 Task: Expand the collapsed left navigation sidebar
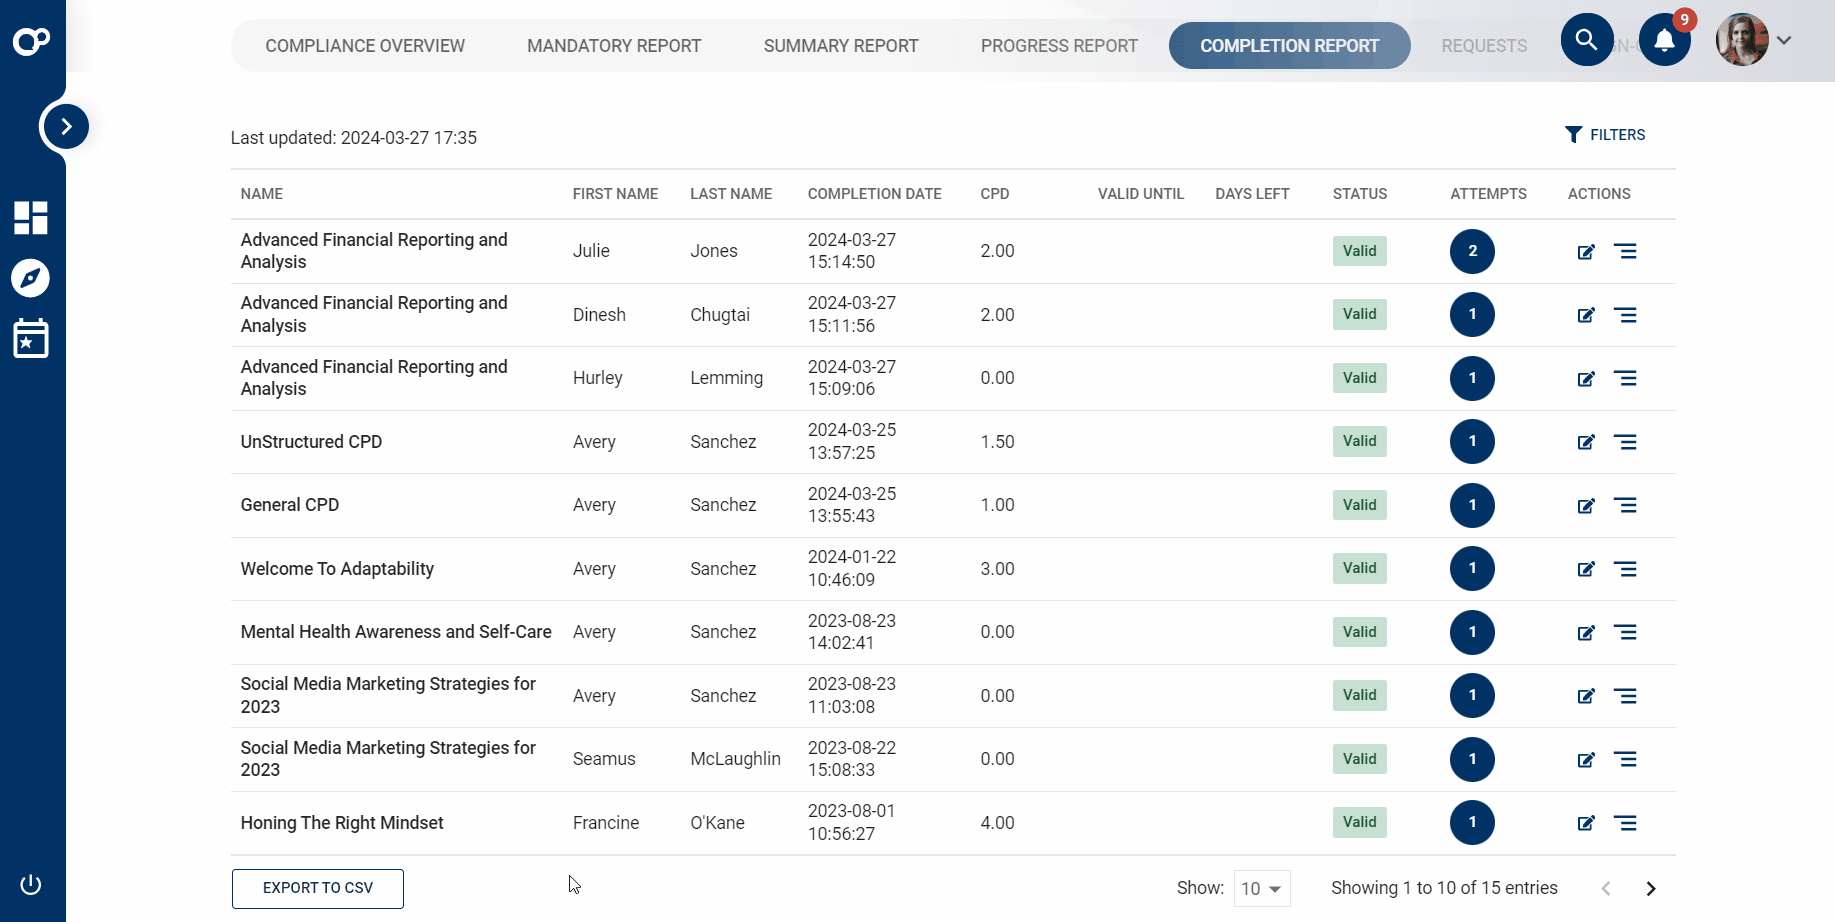click(65, 126)
